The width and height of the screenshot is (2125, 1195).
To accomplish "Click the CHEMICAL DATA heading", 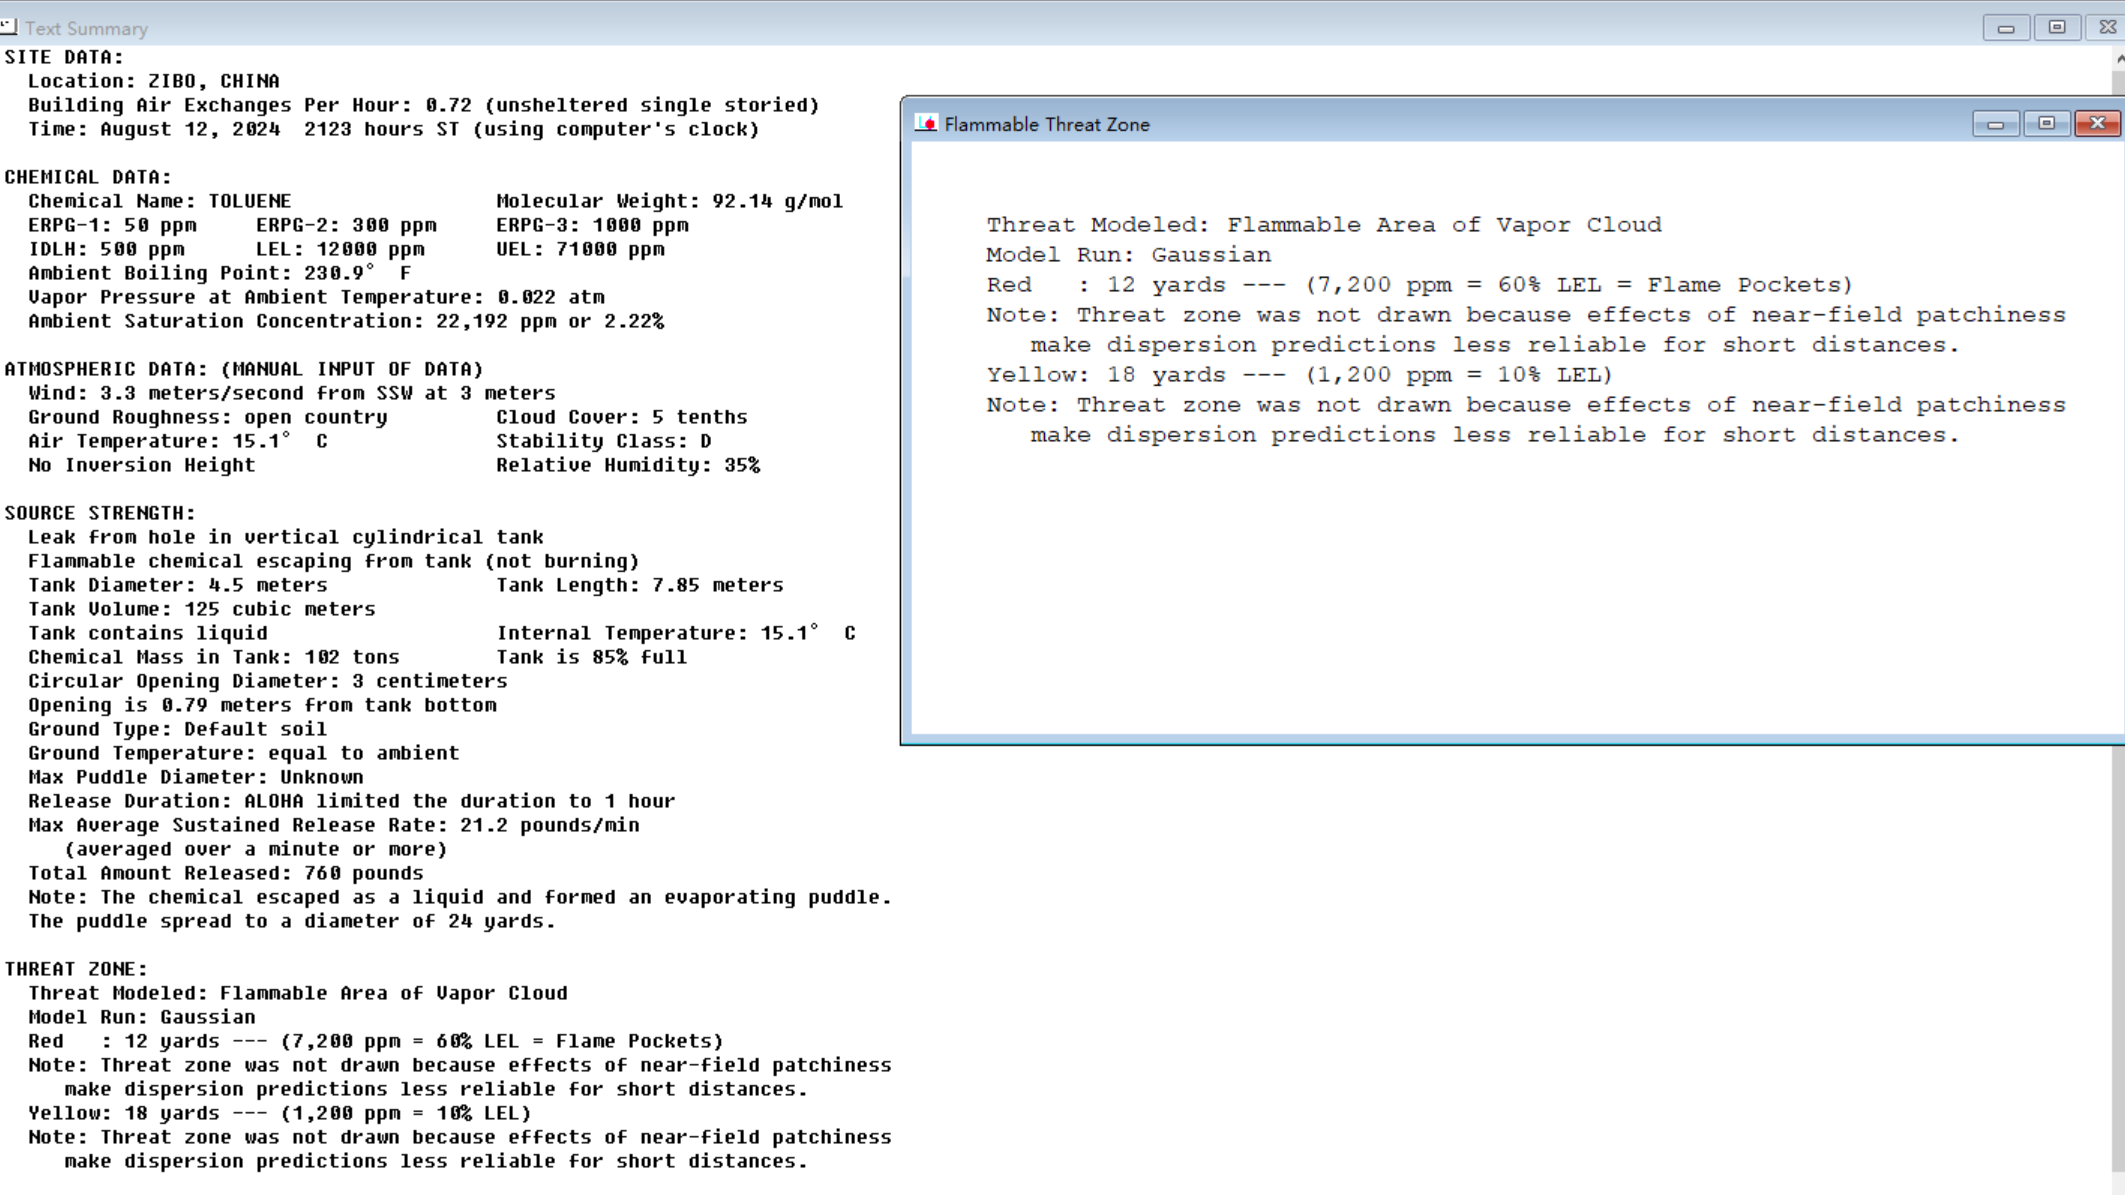I will click(x=88, y=177).
